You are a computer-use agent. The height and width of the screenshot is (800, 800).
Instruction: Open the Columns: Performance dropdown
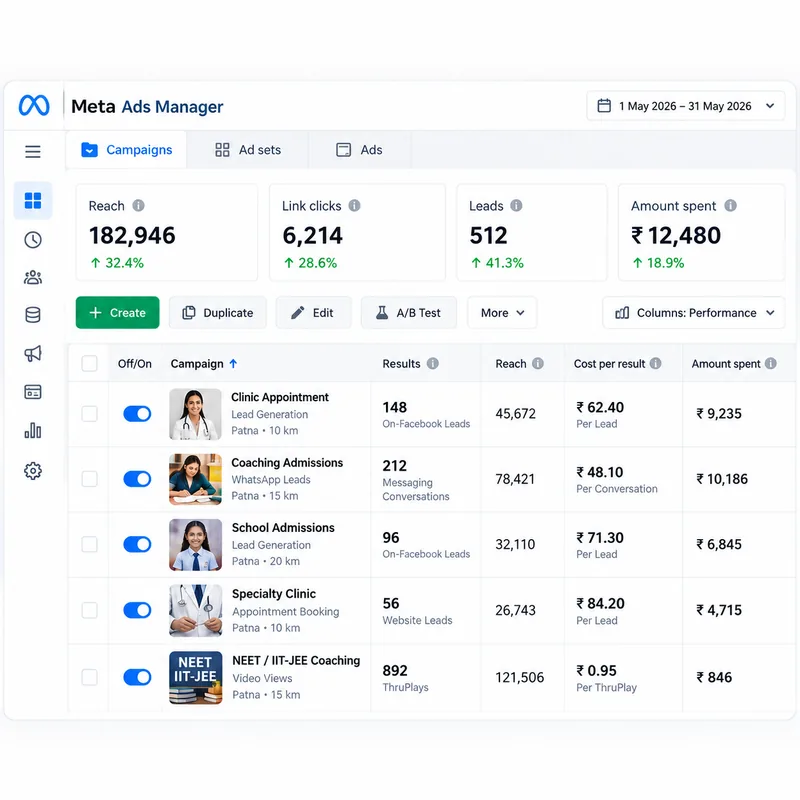(694, 313)
